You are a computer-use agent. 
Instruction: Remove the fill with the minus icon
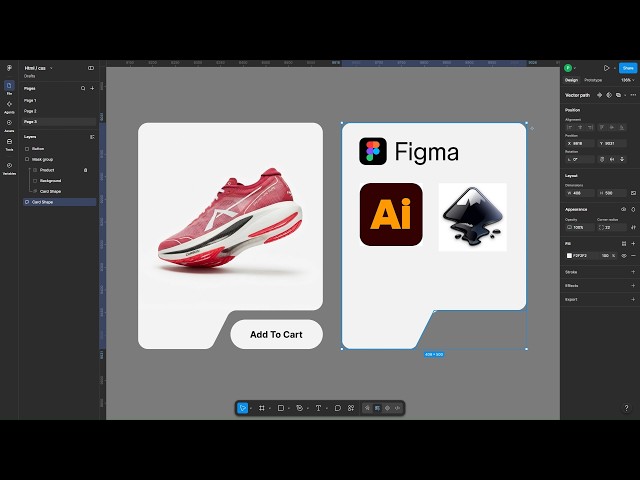633,256
